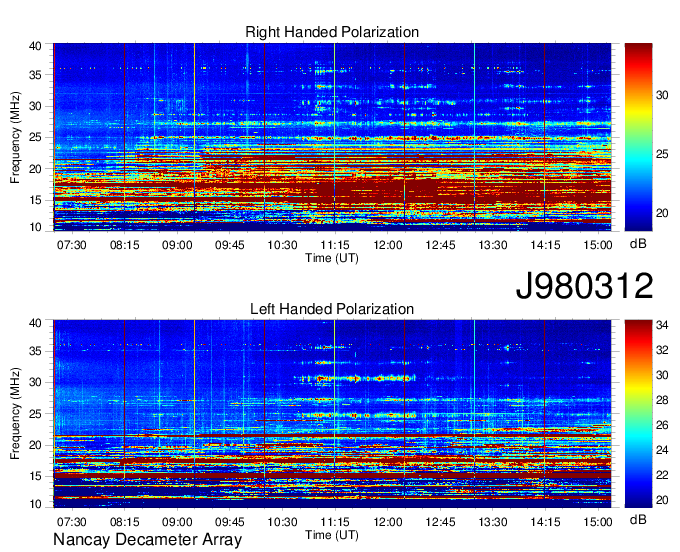
Task: Click the 07:30 time tick of the top plot
Action: pyautogui.click(x=72, y=245)
